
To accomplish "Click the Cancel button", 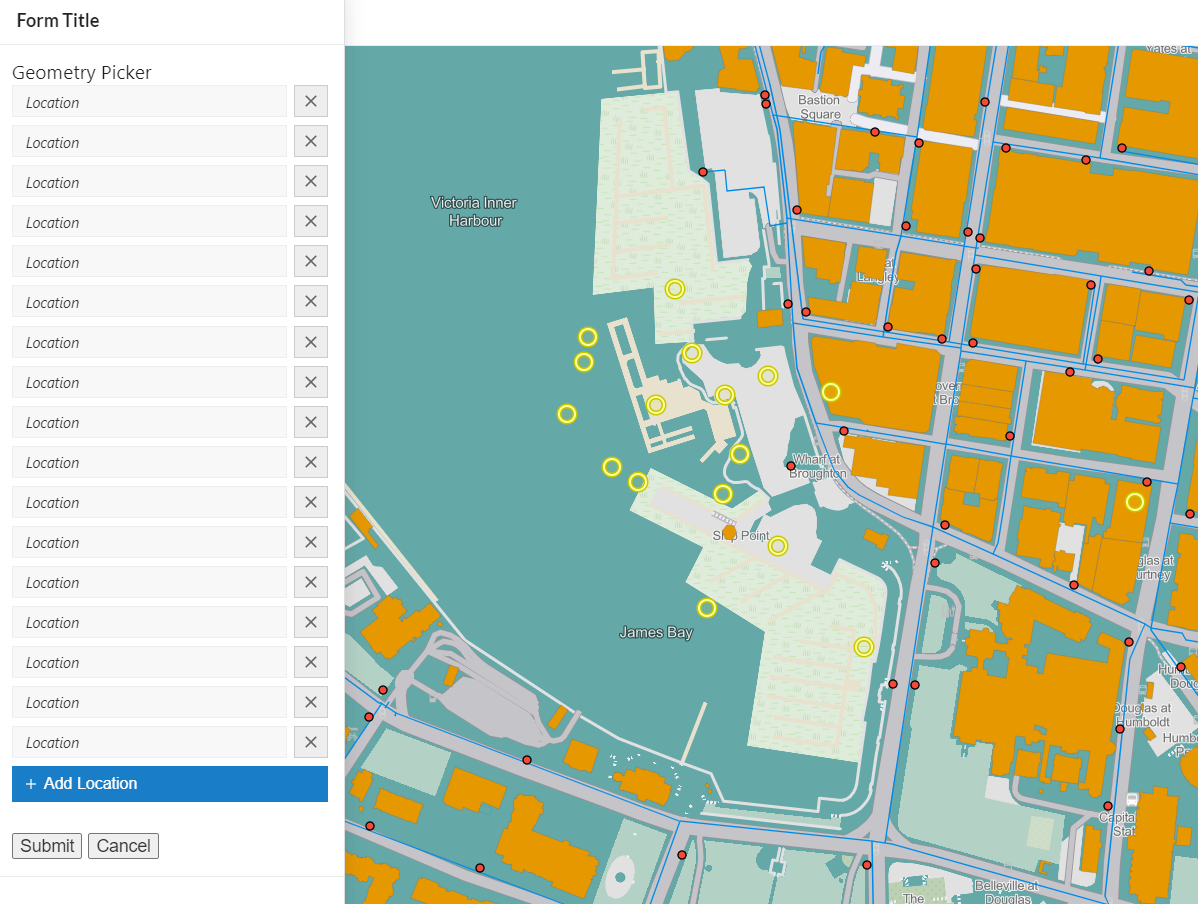I will 123,846.
